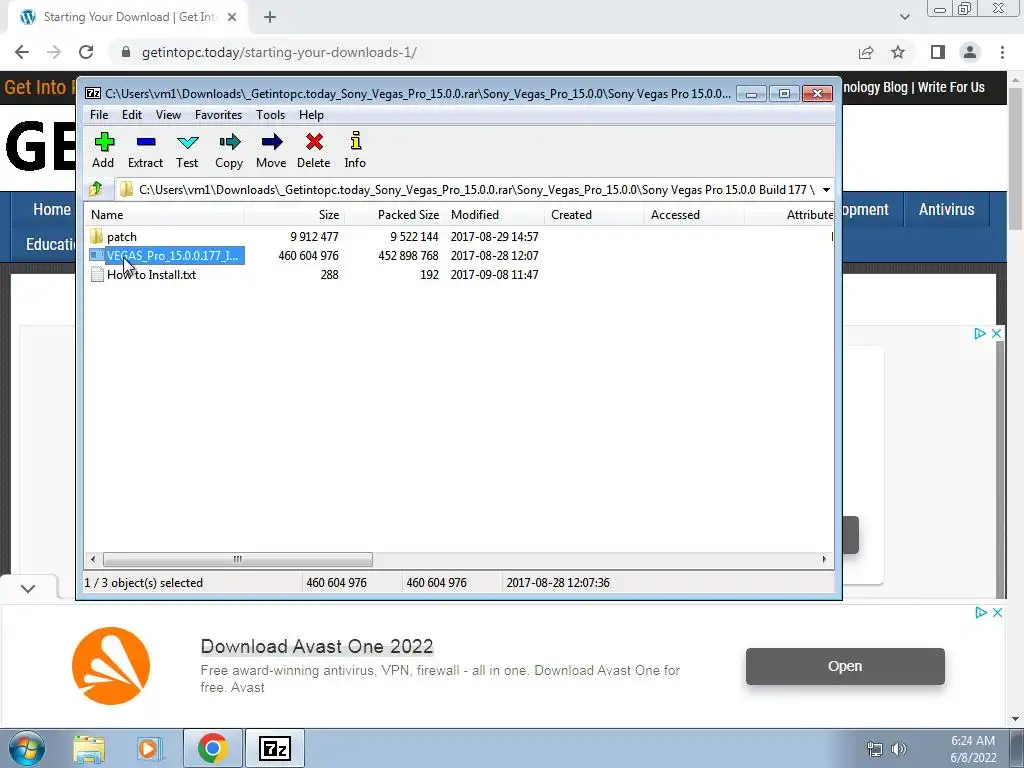Open the Chrome profile avatar
Image resolution: width=1024 pixels, height=768 pixels.
tap(970, 52)
